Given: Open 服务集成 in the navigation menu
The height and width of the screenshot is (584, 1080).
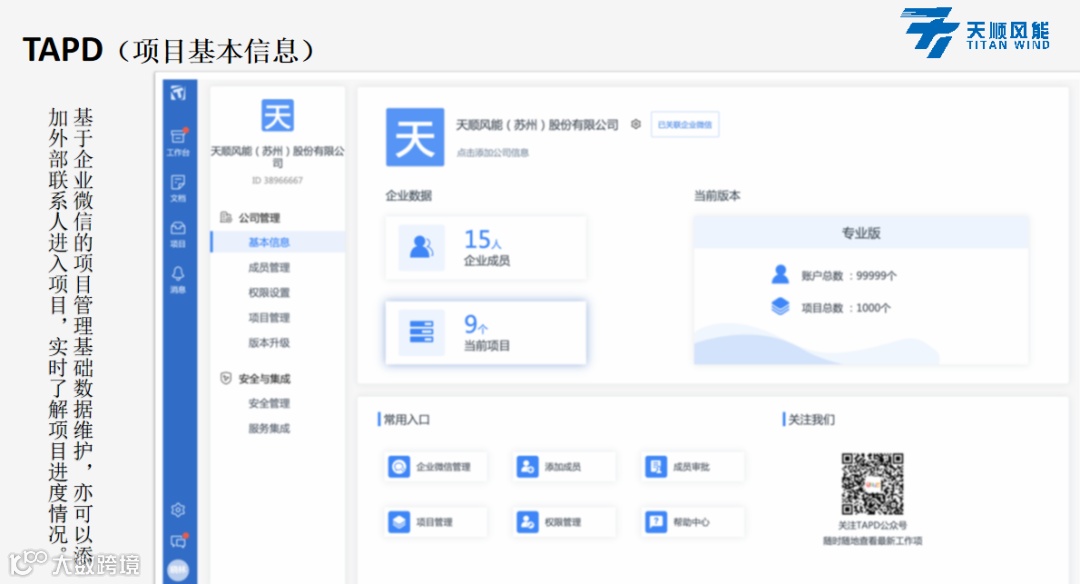Looking at the screenshot, I should [269, 428].
